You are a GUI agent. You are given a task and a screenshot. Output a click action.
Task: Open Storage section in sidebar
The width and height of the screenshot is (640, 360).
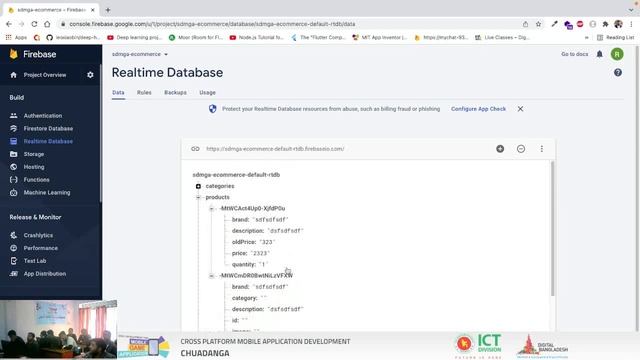[x=33, y=154]
